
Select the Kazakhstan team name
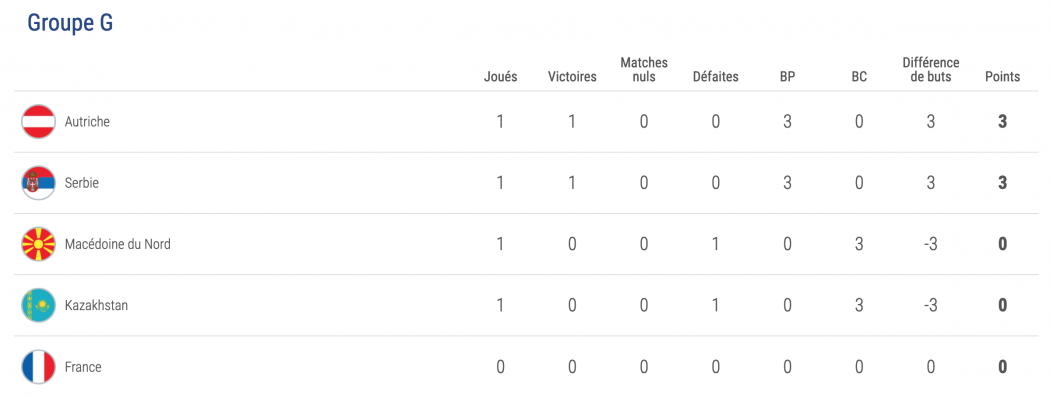tap(96, 306)
